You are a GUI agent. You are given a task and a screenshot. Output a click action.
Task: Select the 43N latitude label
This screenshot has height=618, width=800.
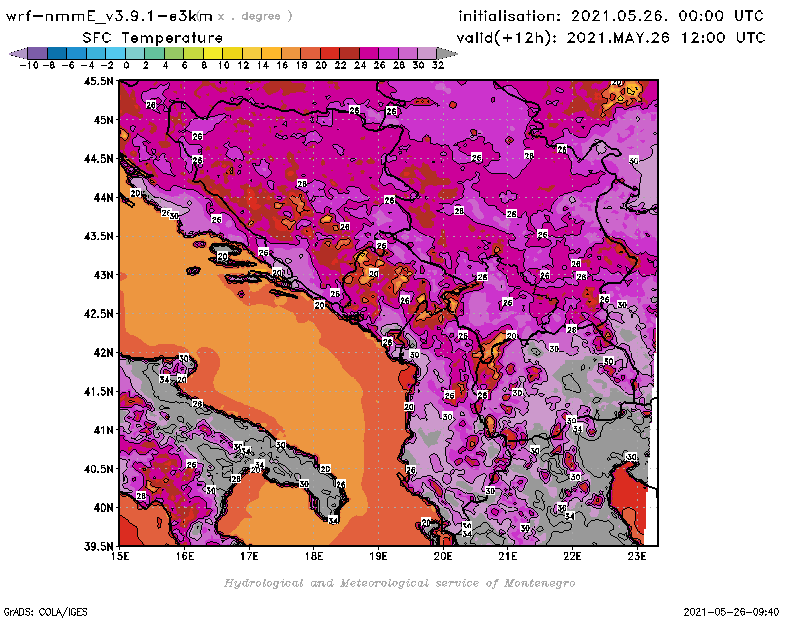point(103,275)
